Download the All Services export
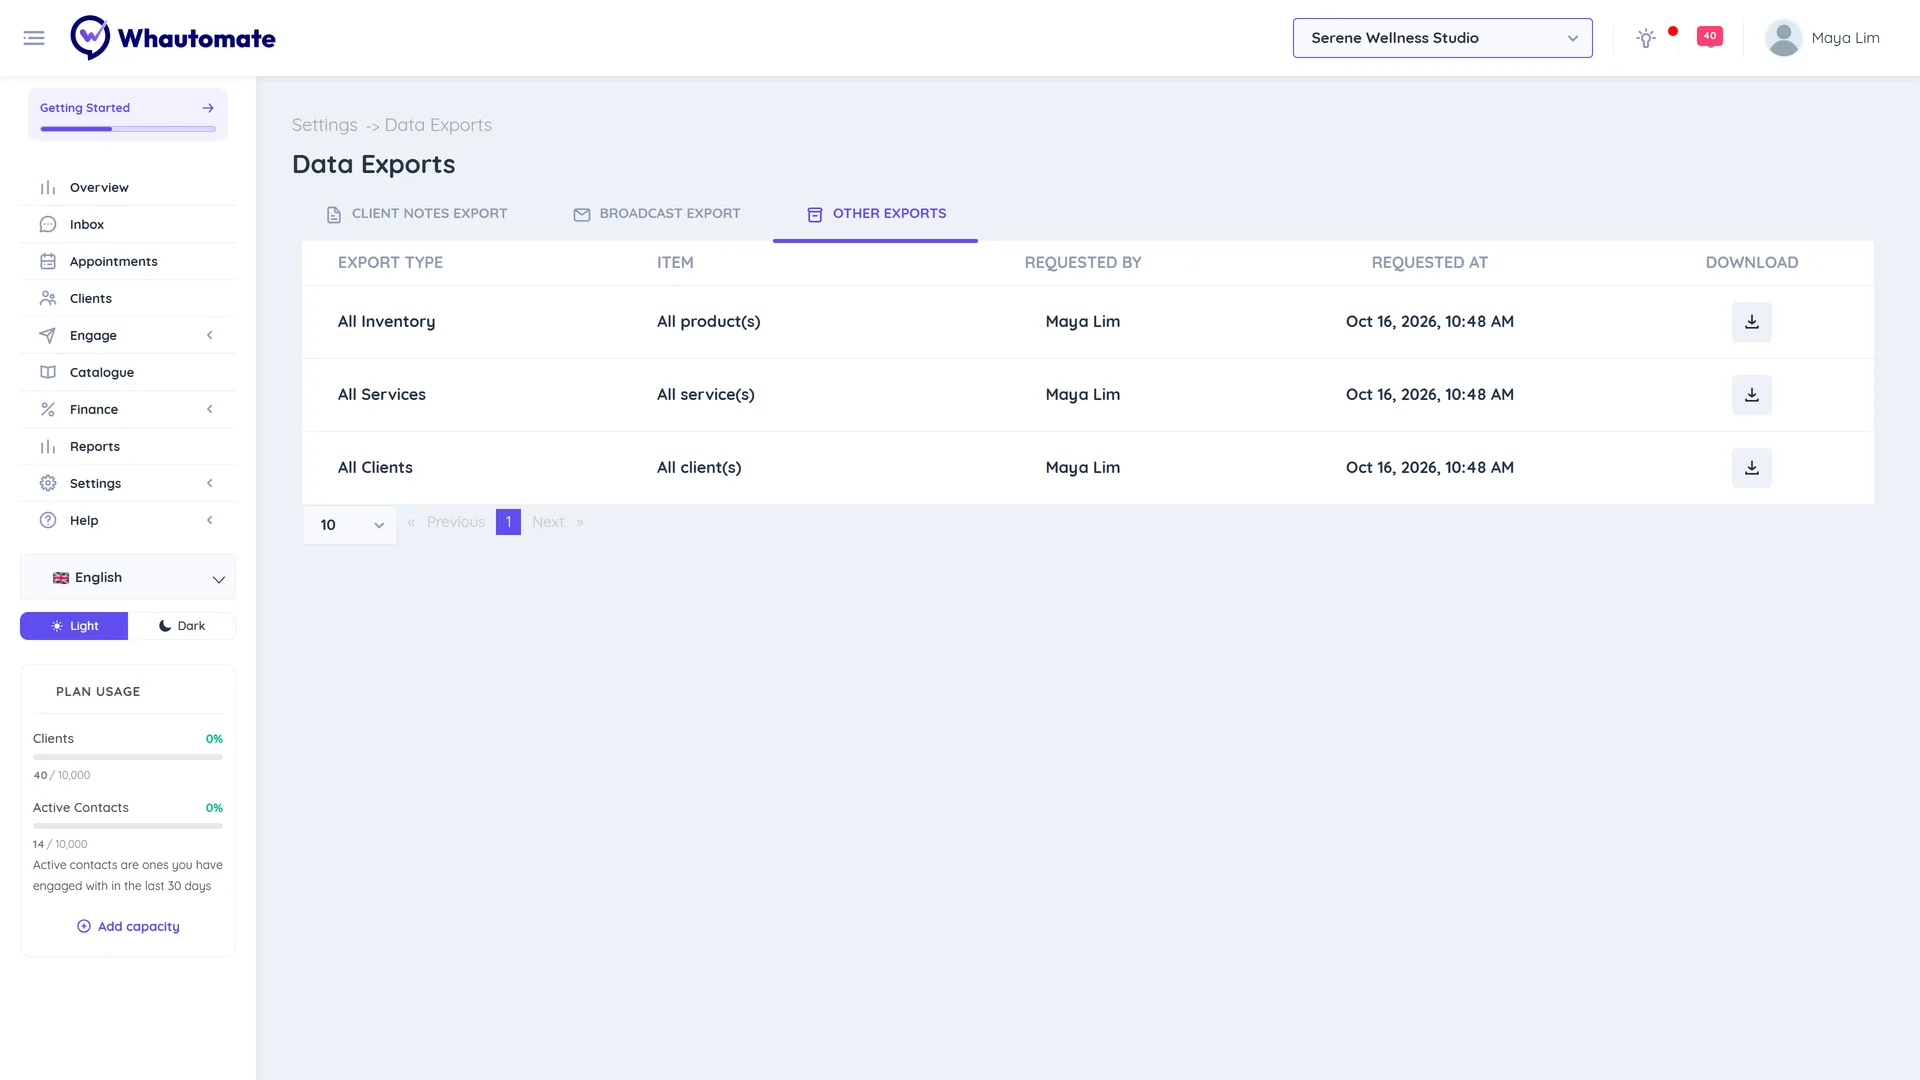 (x=1752, y=395)
